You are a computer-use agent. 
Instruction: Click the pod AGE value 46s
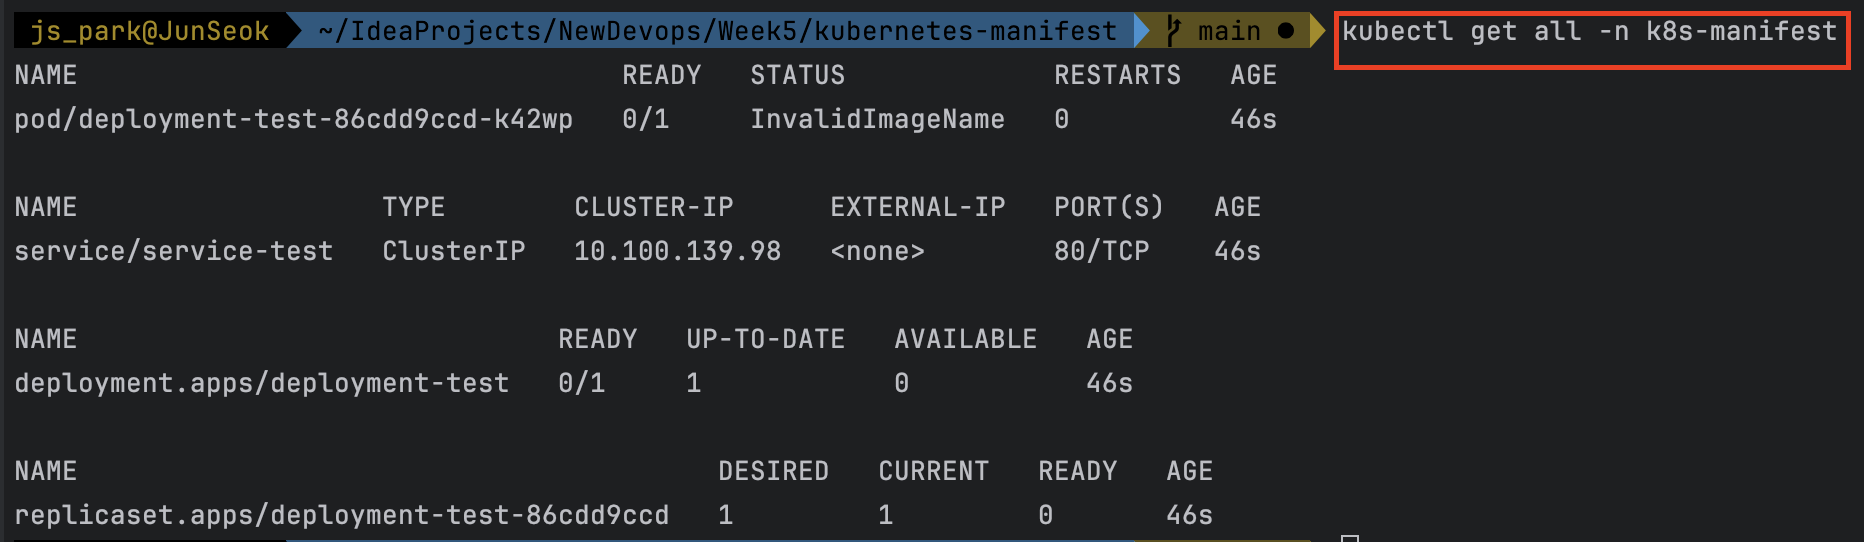tap(1254, 120)
